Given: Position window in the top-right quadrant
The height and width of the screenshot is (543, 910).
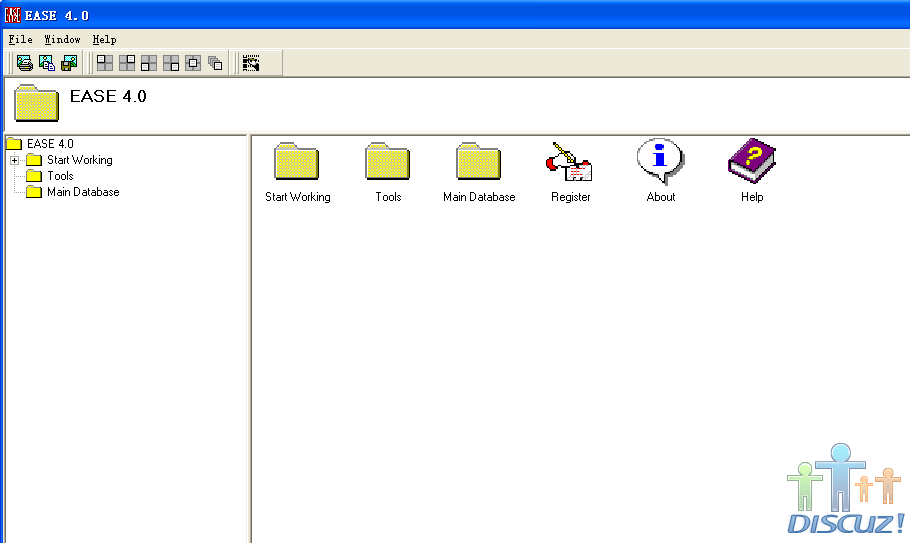Looking at the screenshot, I should coord(127,63).
